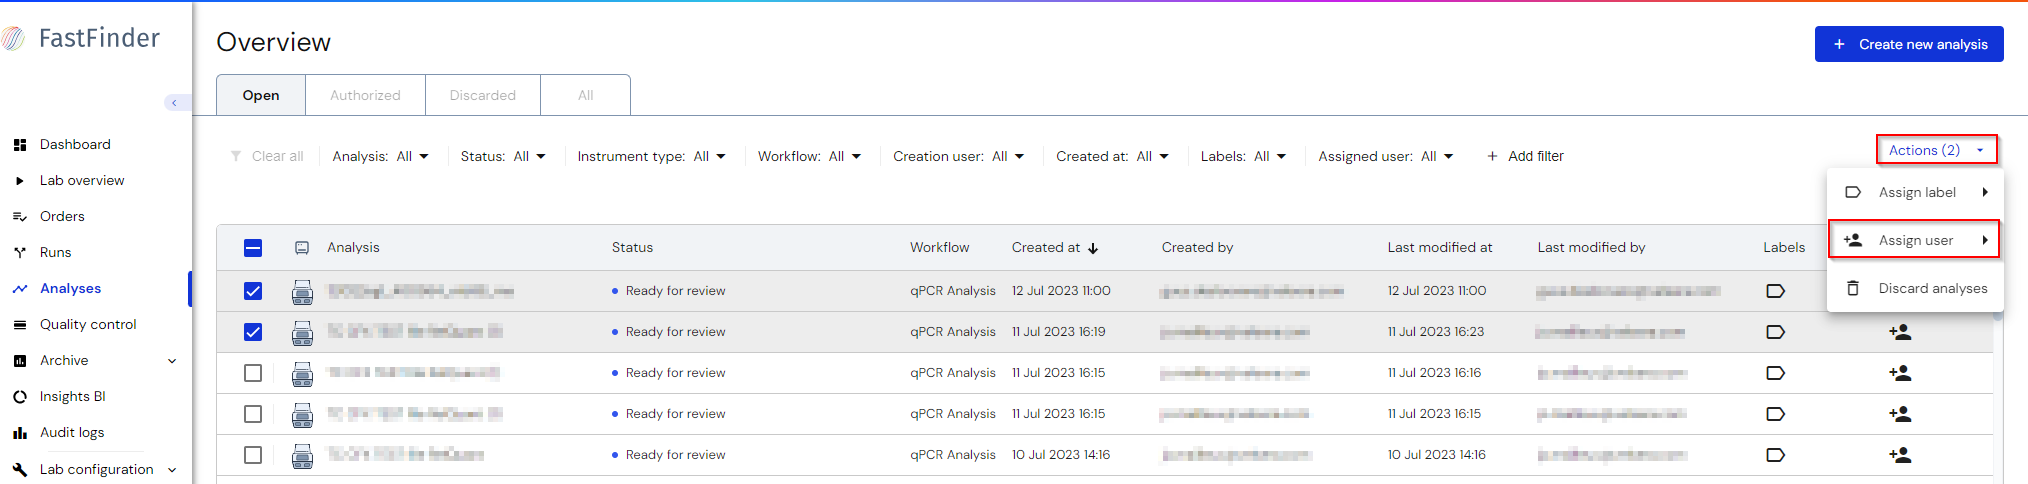Click the Assign label tag icon in menu
The height and width of the screenshot is (484, 2028).
coord(1853,192)
